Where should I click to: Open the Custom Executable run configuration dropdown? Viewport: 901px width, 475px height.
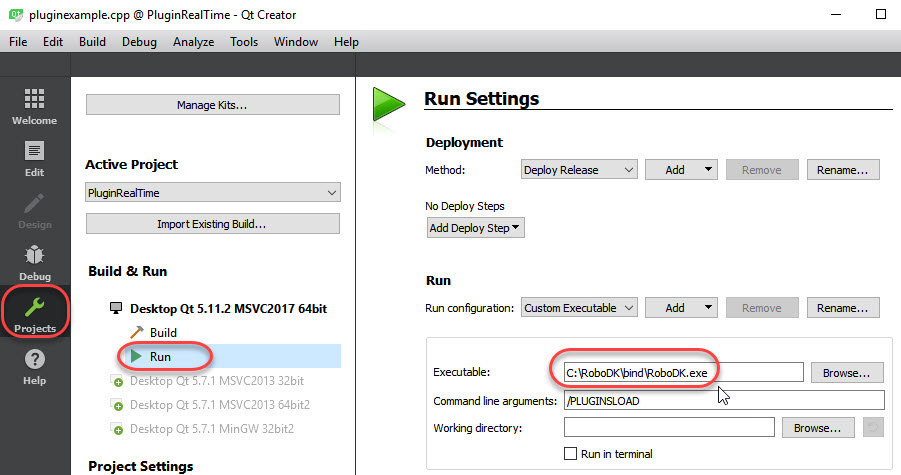pyautogui.click(x=579, y=308)
